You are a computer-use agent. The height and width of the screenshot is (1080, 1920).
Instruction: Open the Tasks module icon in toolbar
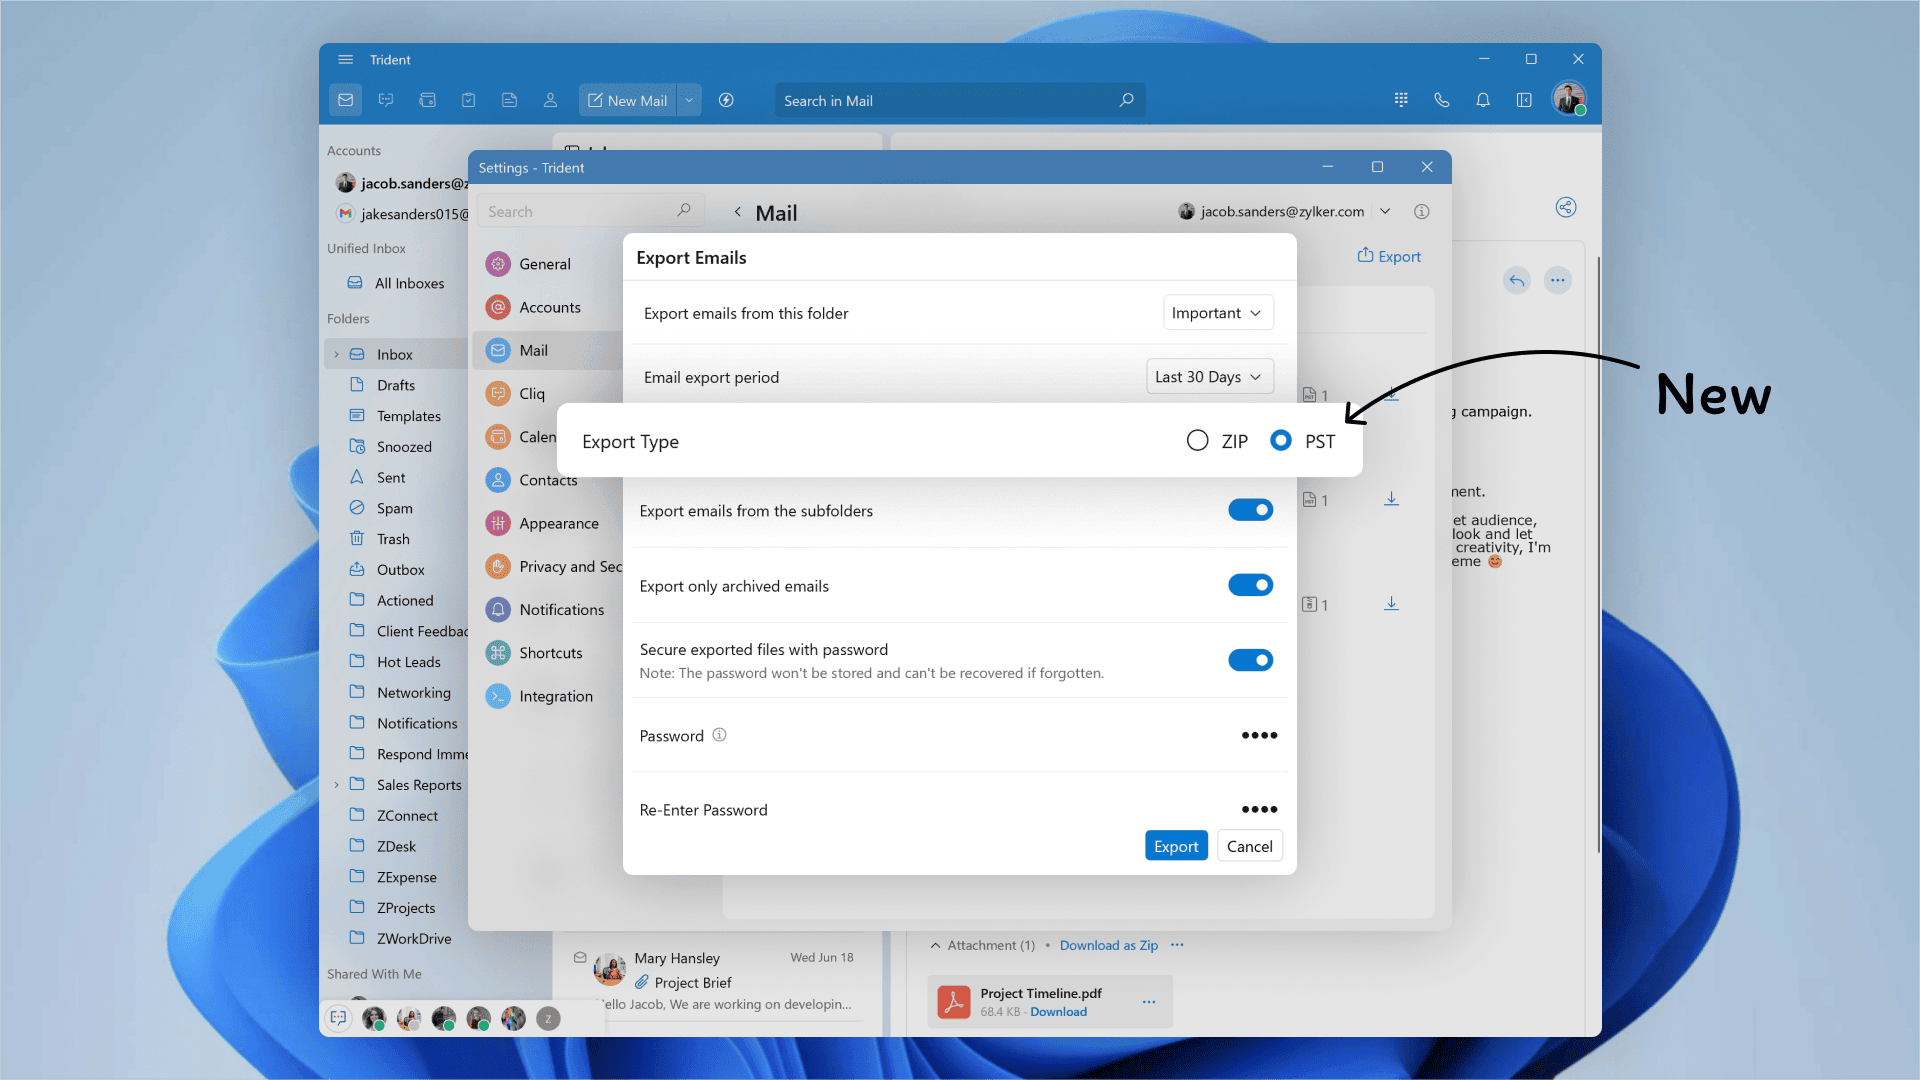(x=468, y=100)
